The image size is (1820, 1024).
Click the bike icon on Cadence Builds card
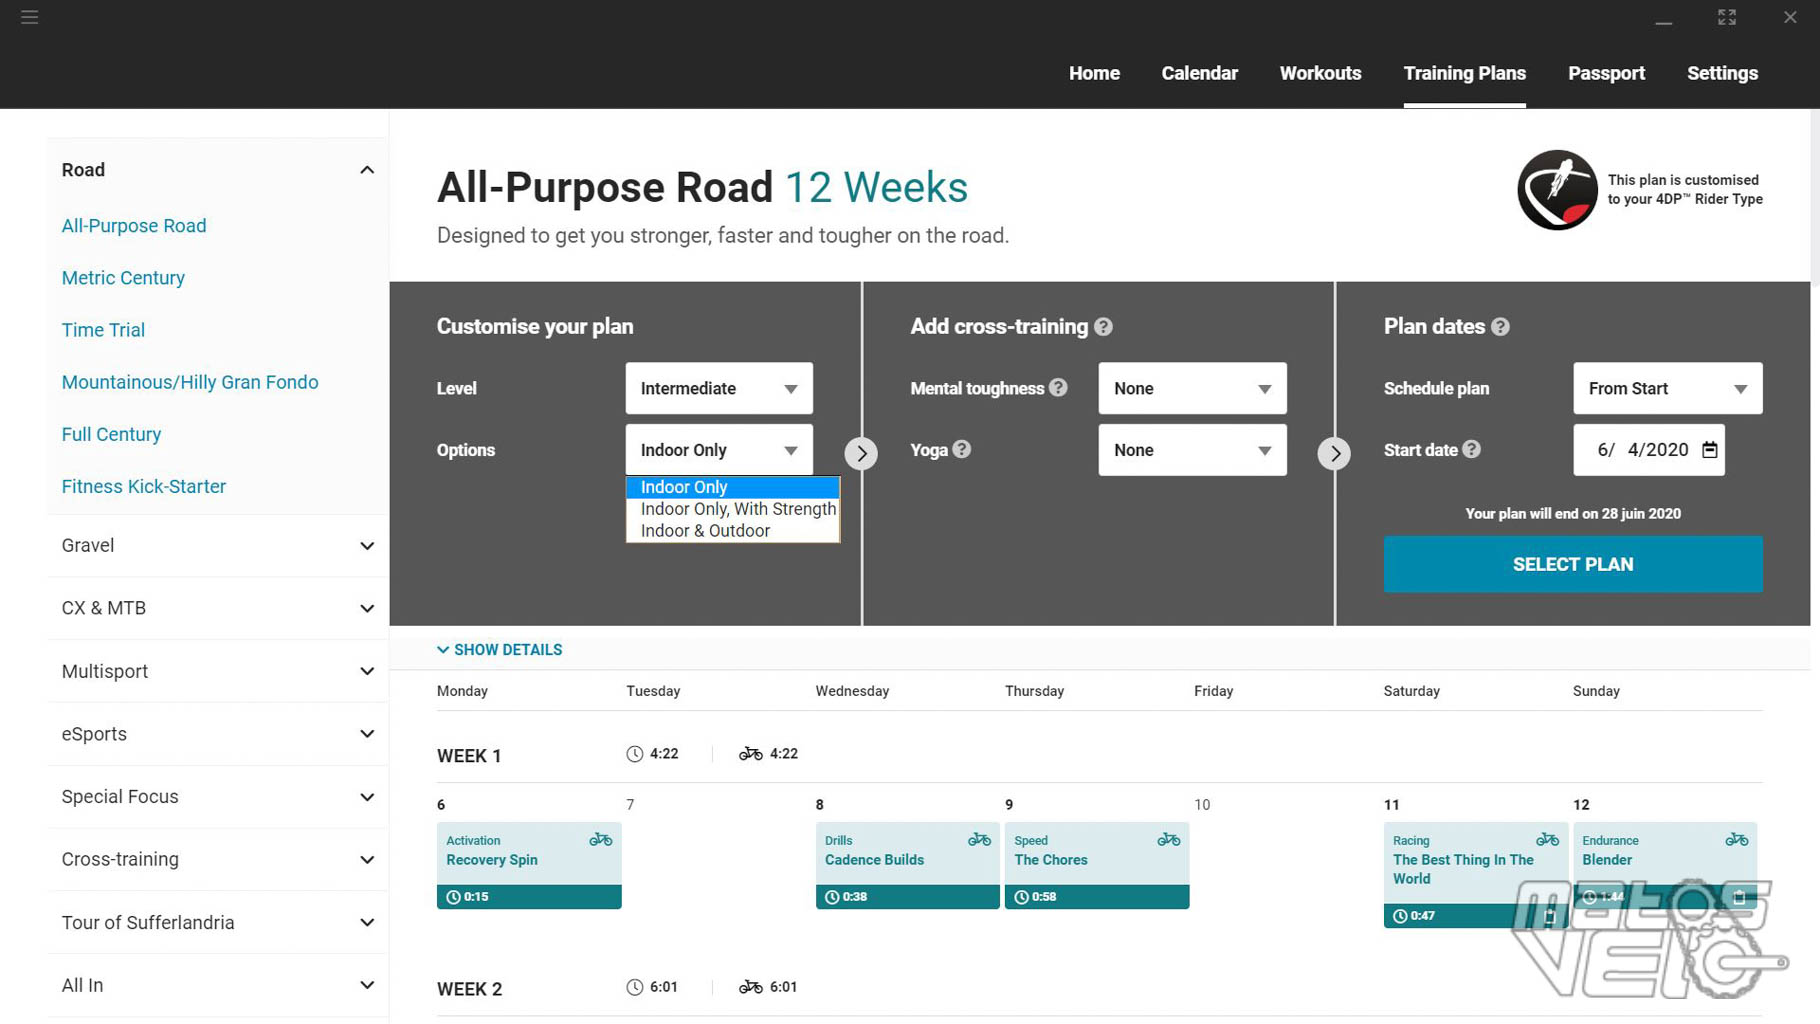coord(979,840)
